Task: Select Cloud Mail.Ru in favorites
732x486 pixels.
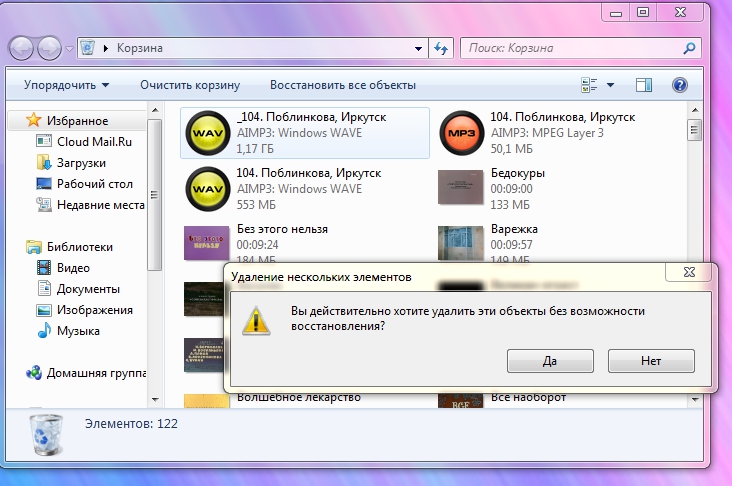Action: point(94,141)
